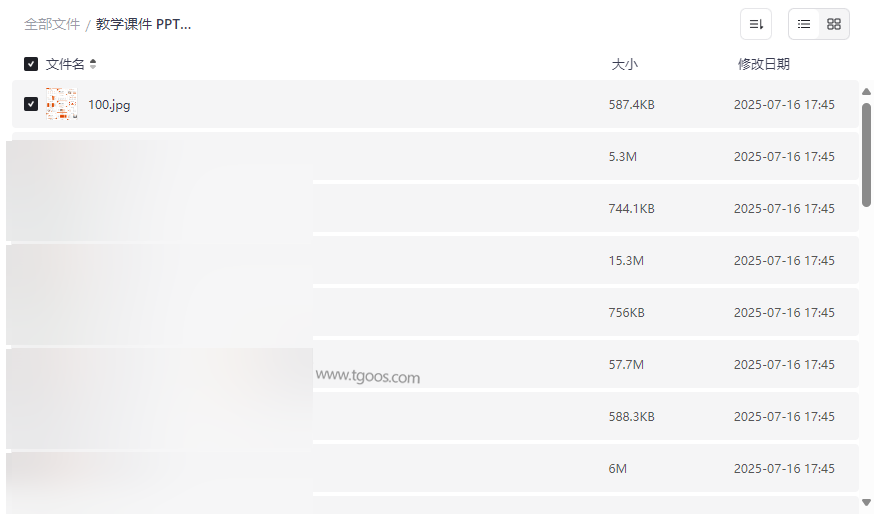Select the file row sized 744.1KB
This screenshot has width=874, height=514.
tap(631, 209)
